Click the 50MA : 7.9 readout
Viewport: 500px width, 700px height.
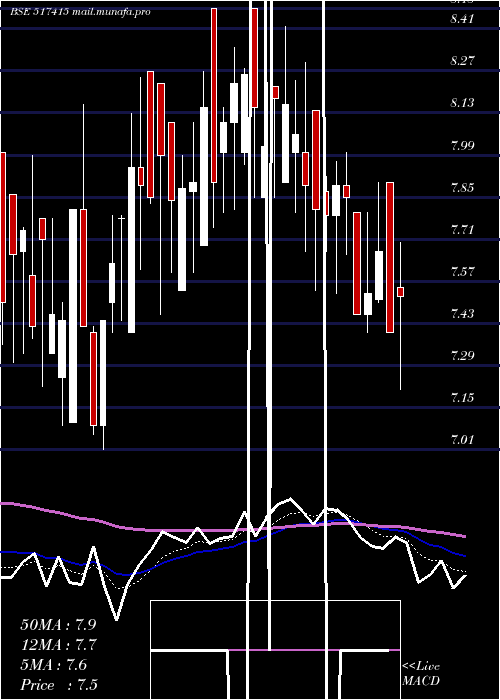click(58, 625)
